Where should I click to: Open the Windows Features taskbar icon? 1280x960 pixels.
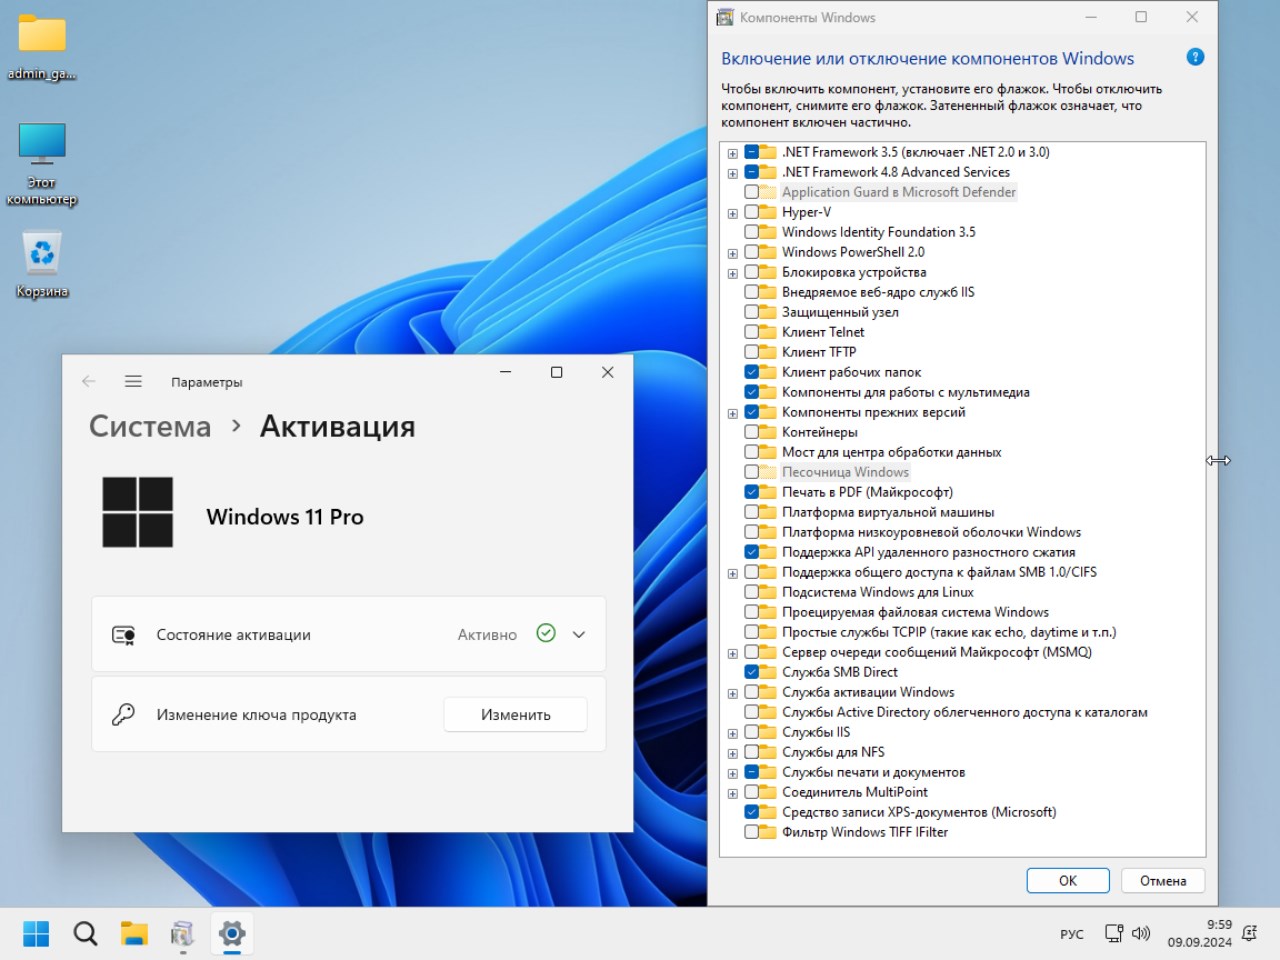(x=182, y=934)
